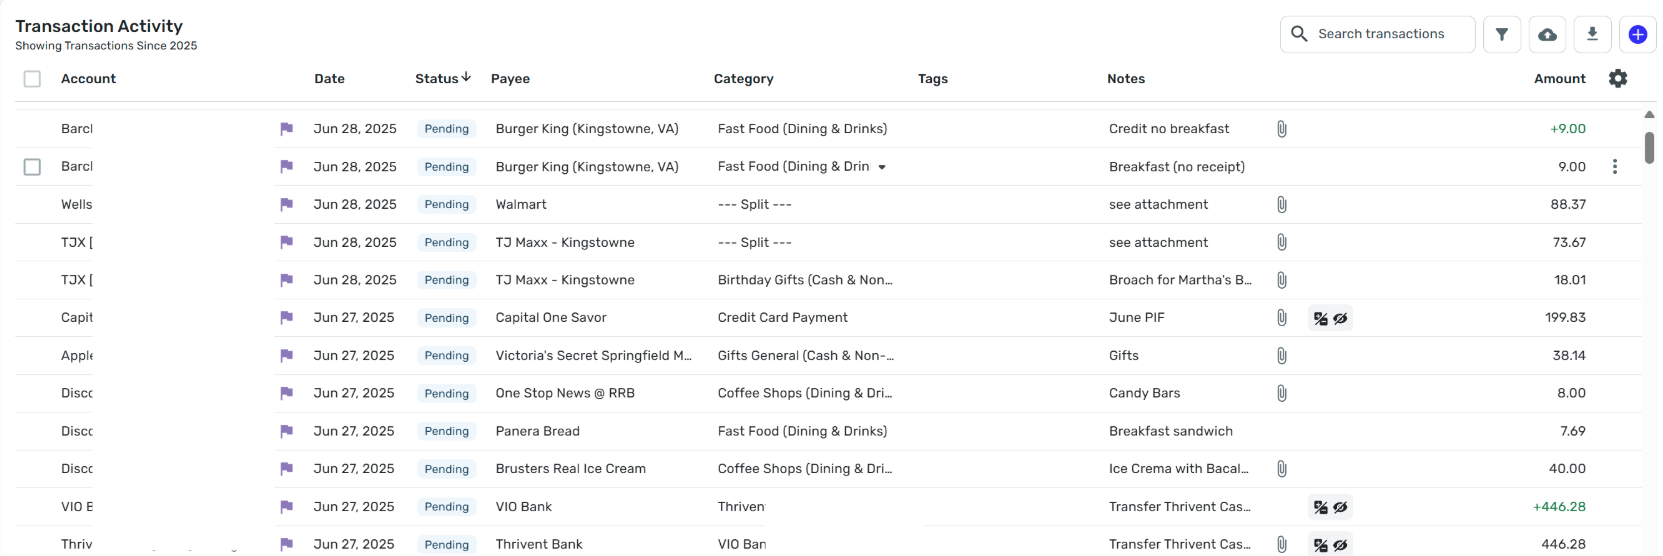Image resolution: width=1663 pixels, height=556 pixels.
Task: Sort by the Amount column header
Action: tap(1559, 79)
